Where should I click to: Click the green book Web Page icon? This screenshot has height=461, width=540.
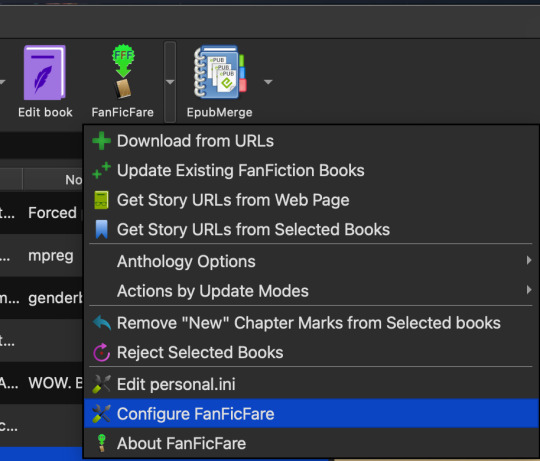point(102,200)
